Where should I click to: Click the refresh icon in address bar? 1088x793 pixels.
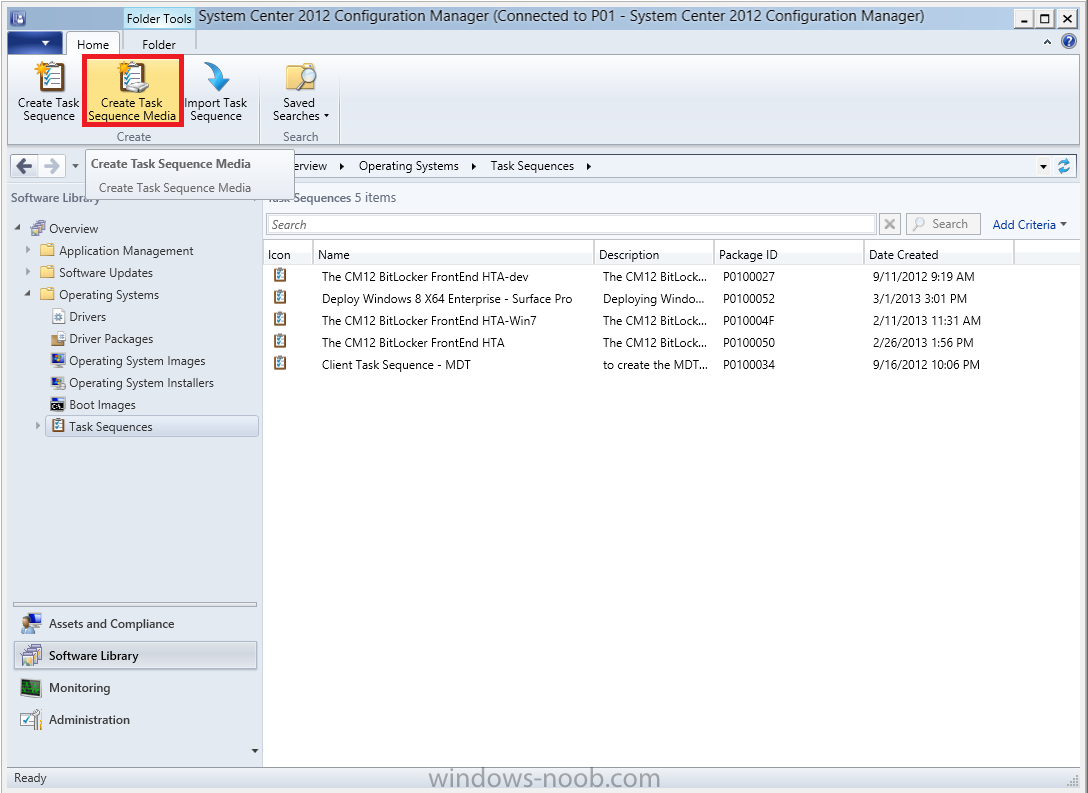[x=1064, y=166]
